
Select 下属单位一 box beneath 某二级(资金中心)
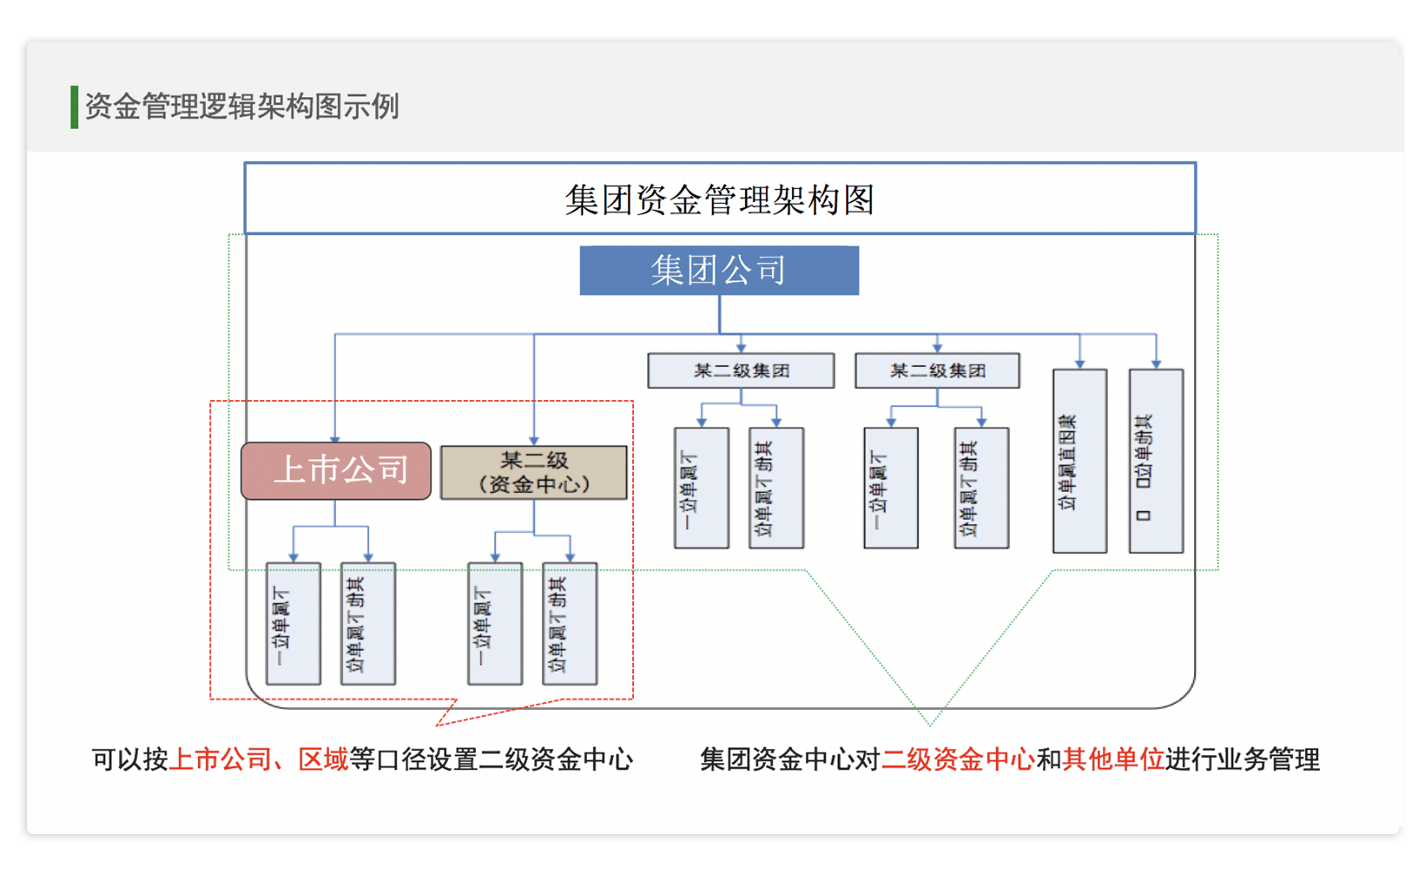(x=495, y=624)
